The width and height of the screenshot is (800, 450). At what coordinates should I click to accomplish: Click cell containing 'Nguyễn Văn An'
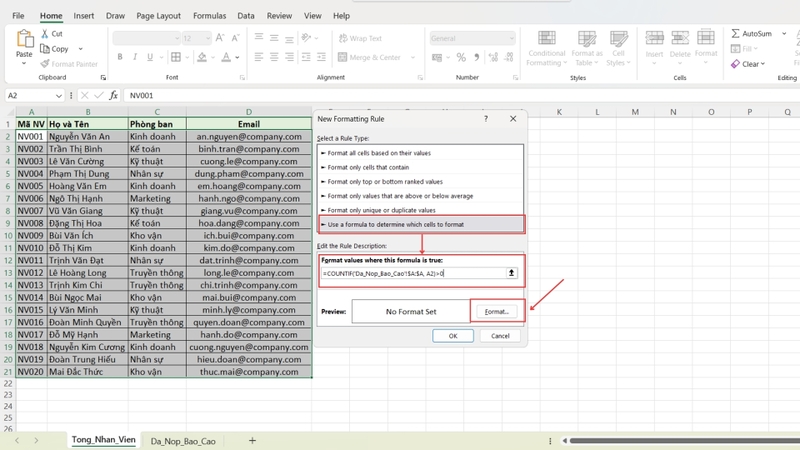point(88,137)
